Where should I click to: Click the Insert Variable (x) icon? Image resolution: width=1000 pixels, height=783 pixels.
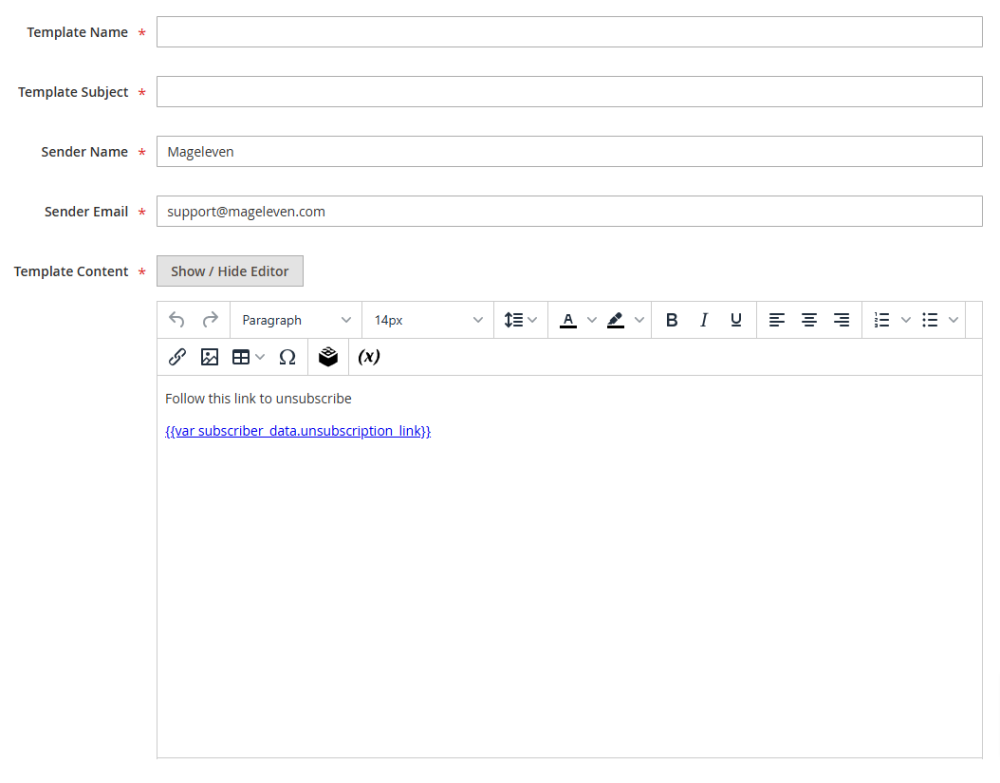(x=369, y=356)
